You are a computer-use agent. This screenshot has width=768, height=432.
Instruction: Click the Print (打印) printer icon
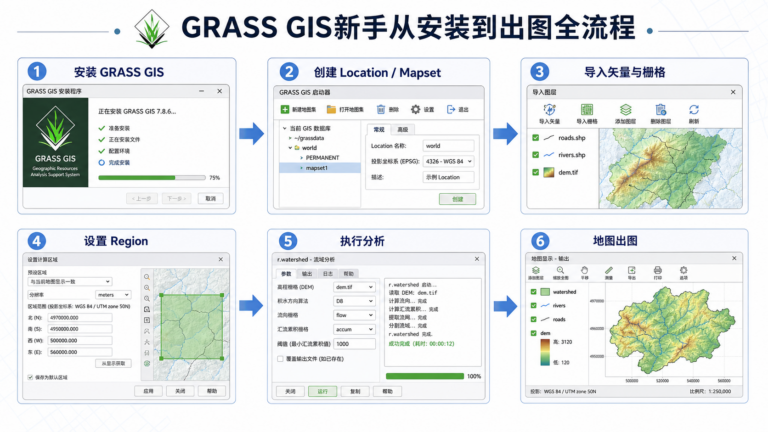coord(658,270)
